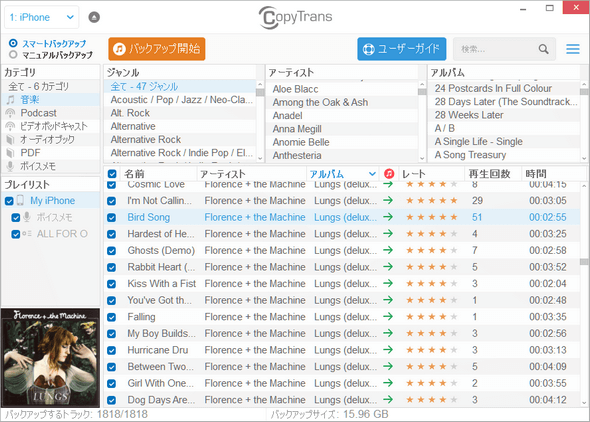Screen dimensions: 590x422
Task: Click the music note icon beside 音楽
Action: [x=11, y=100]
